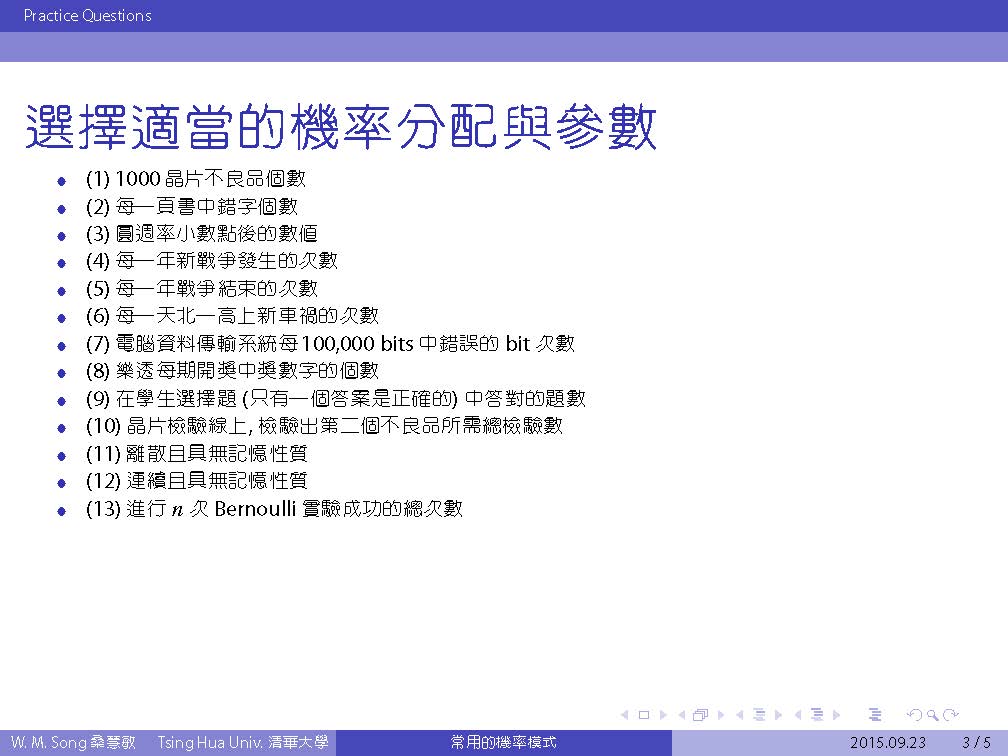1008x756 pixels.
Task: Click the presentation outline icon
Action: pos(875,715)
